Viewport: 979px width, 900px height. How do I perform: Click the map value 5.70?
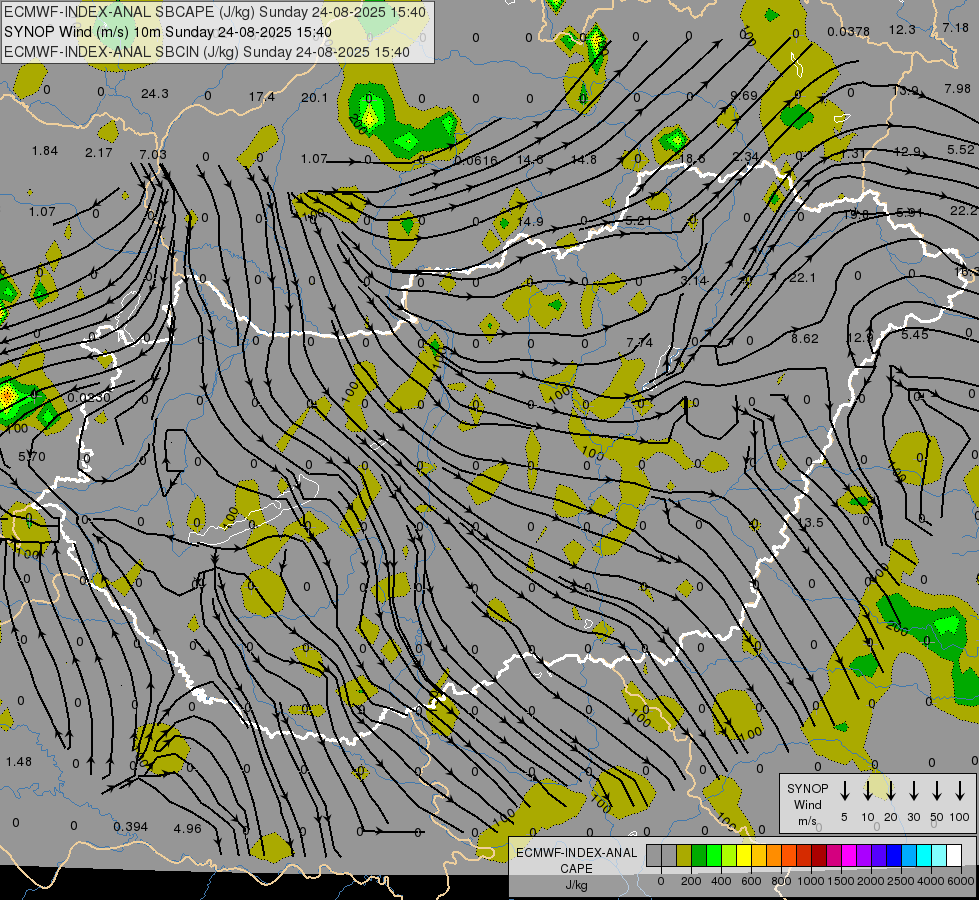point(32,457)
